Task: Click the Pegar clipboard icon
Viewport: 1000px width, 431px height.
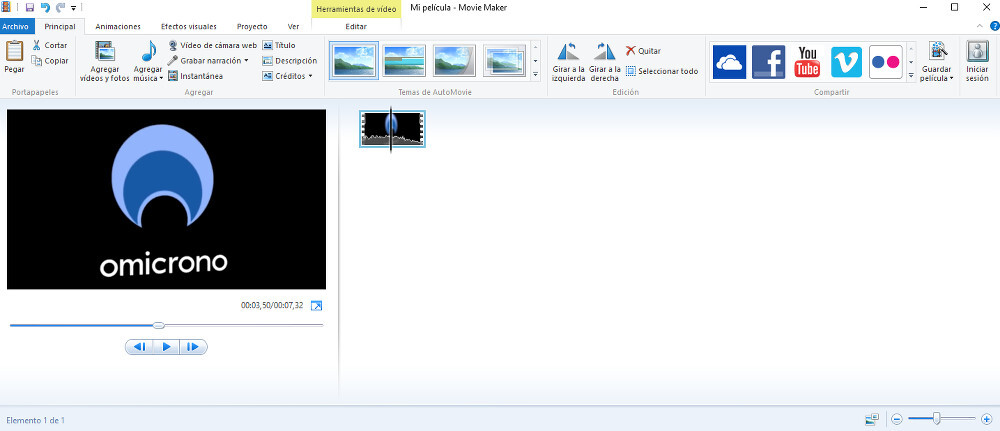Action: coord(14,51)
